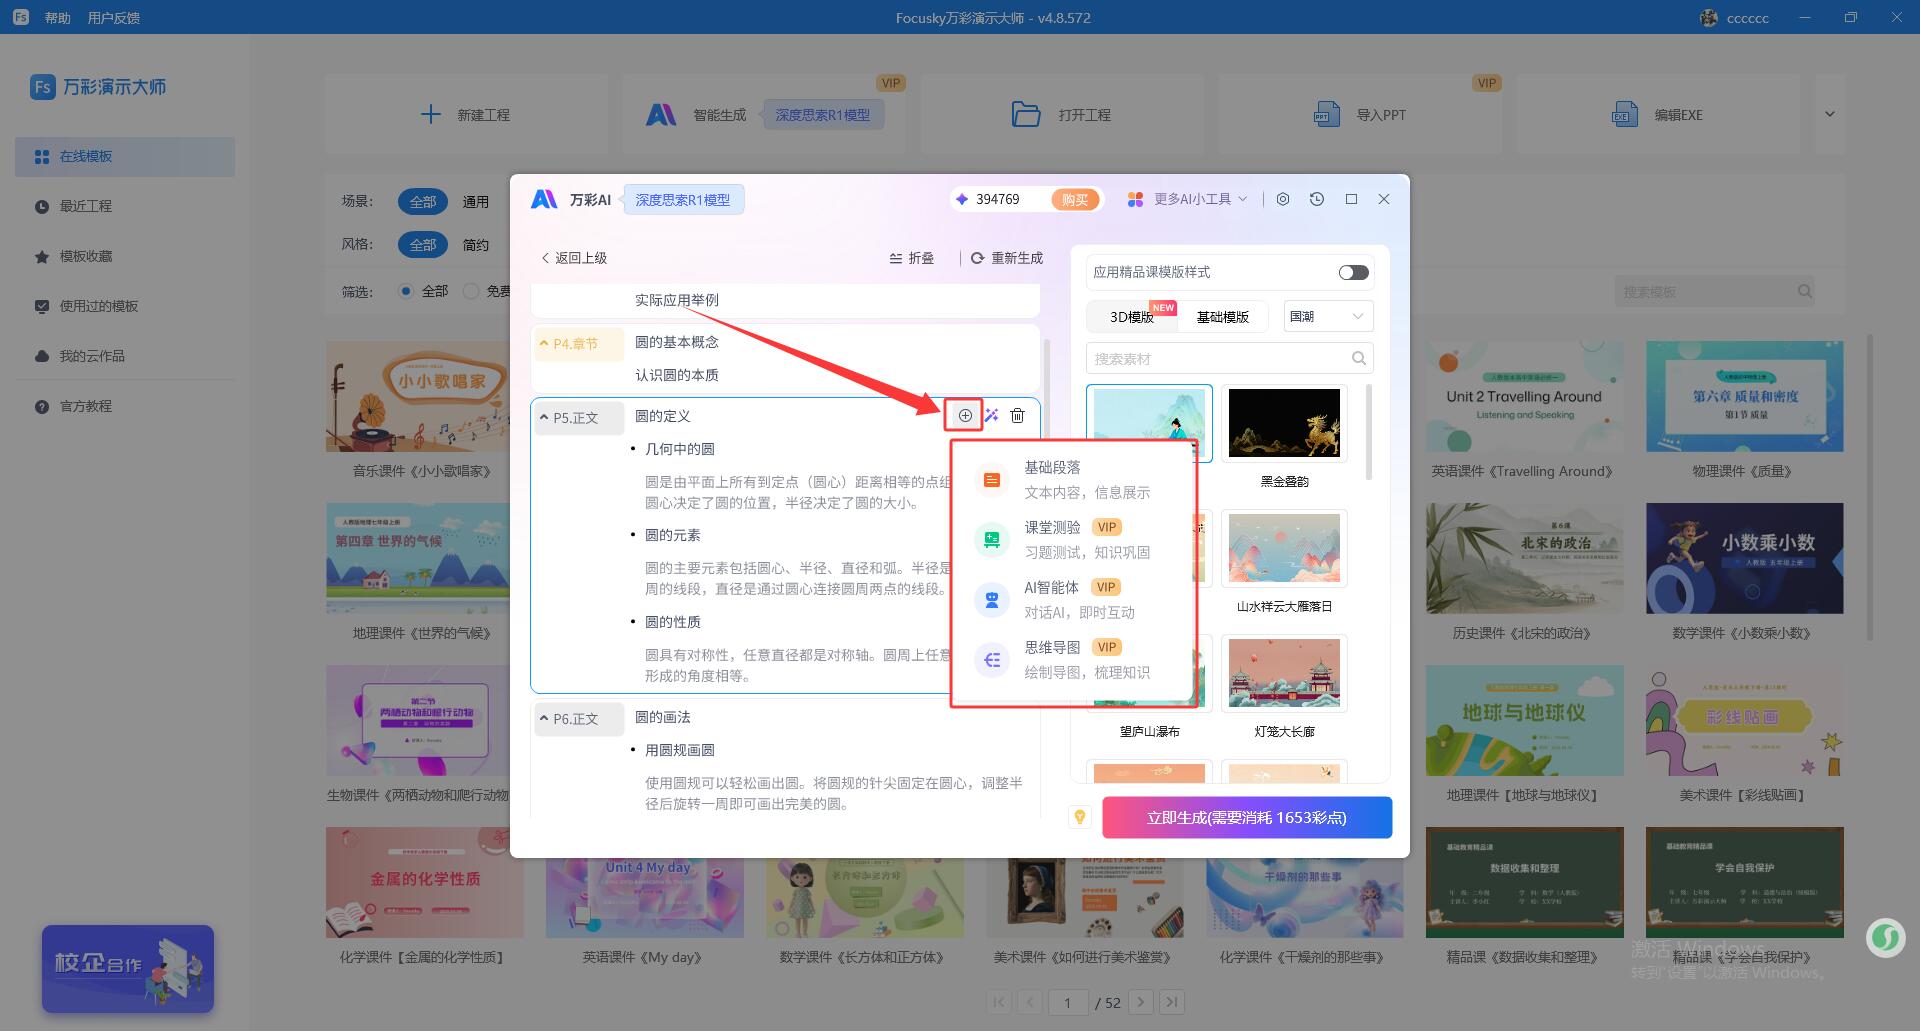Image resolution: width=1920 pixels, height=1031 pixels.
Task: Click the 折叠 collapse outline icon
Action: (x=896, y=258)
